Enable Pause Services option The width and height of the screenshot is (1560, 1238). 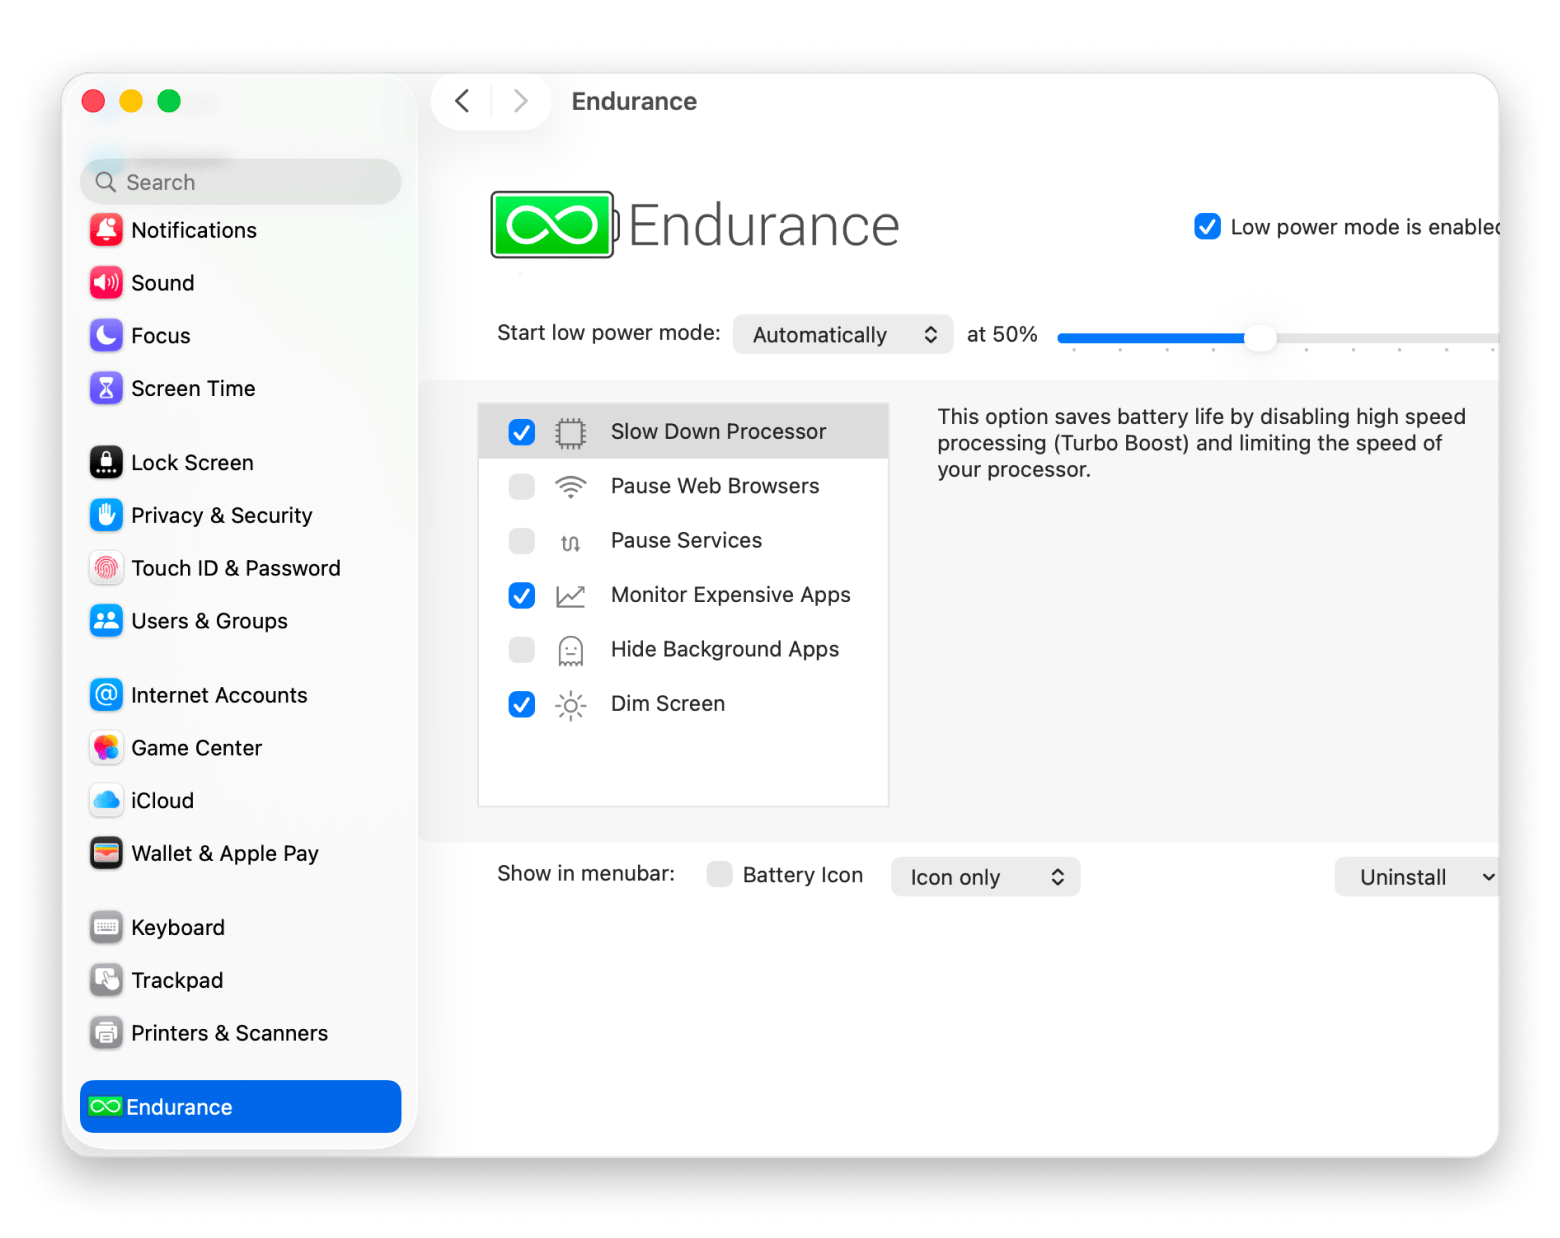pyautogui.click(x=521, y=541)
